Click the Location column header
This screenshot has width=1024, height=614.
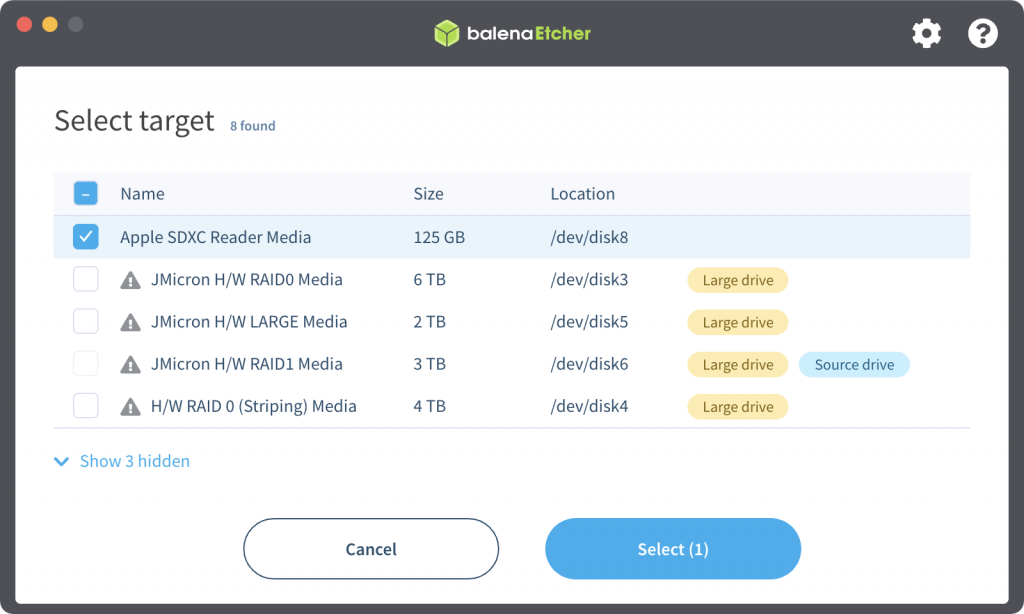[x=583, y=194]
